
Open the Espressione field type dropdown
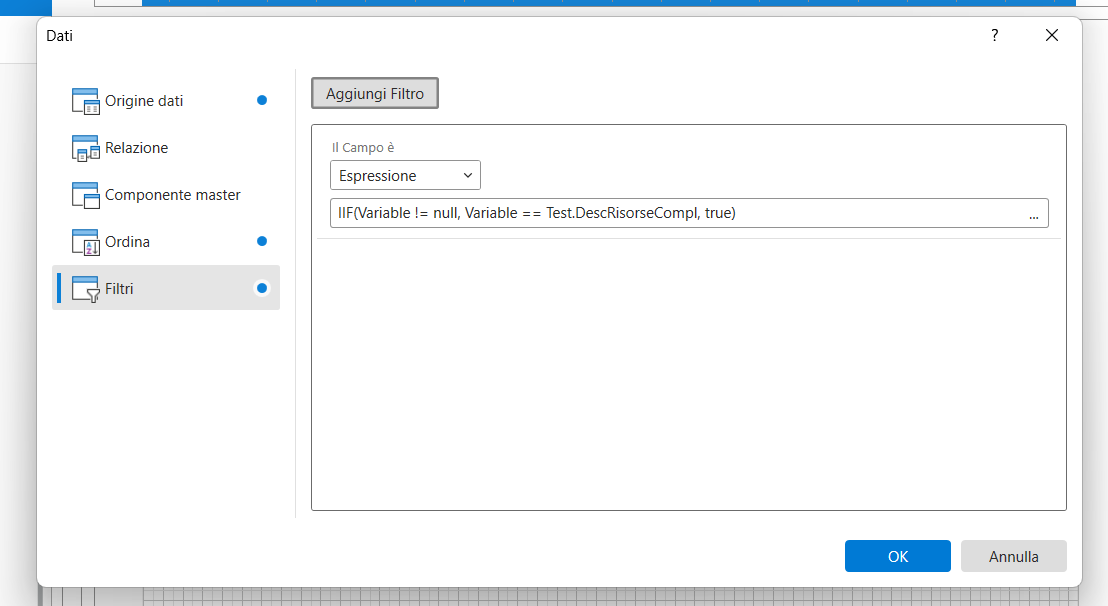405,176
